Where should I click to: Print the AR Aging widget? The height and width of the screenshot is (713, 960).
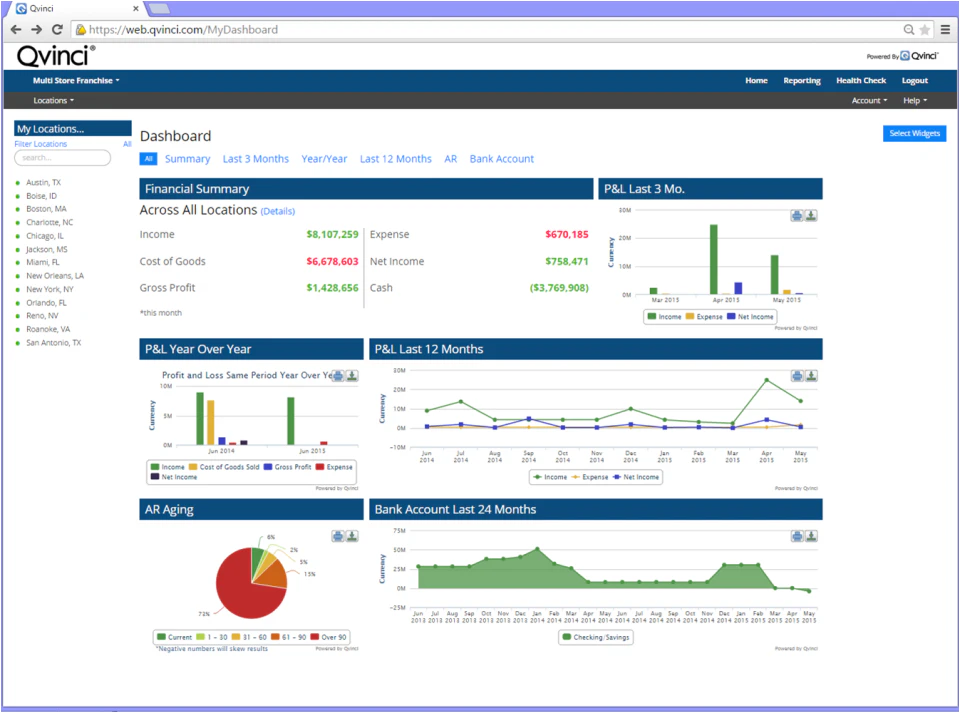coord(338,536)
